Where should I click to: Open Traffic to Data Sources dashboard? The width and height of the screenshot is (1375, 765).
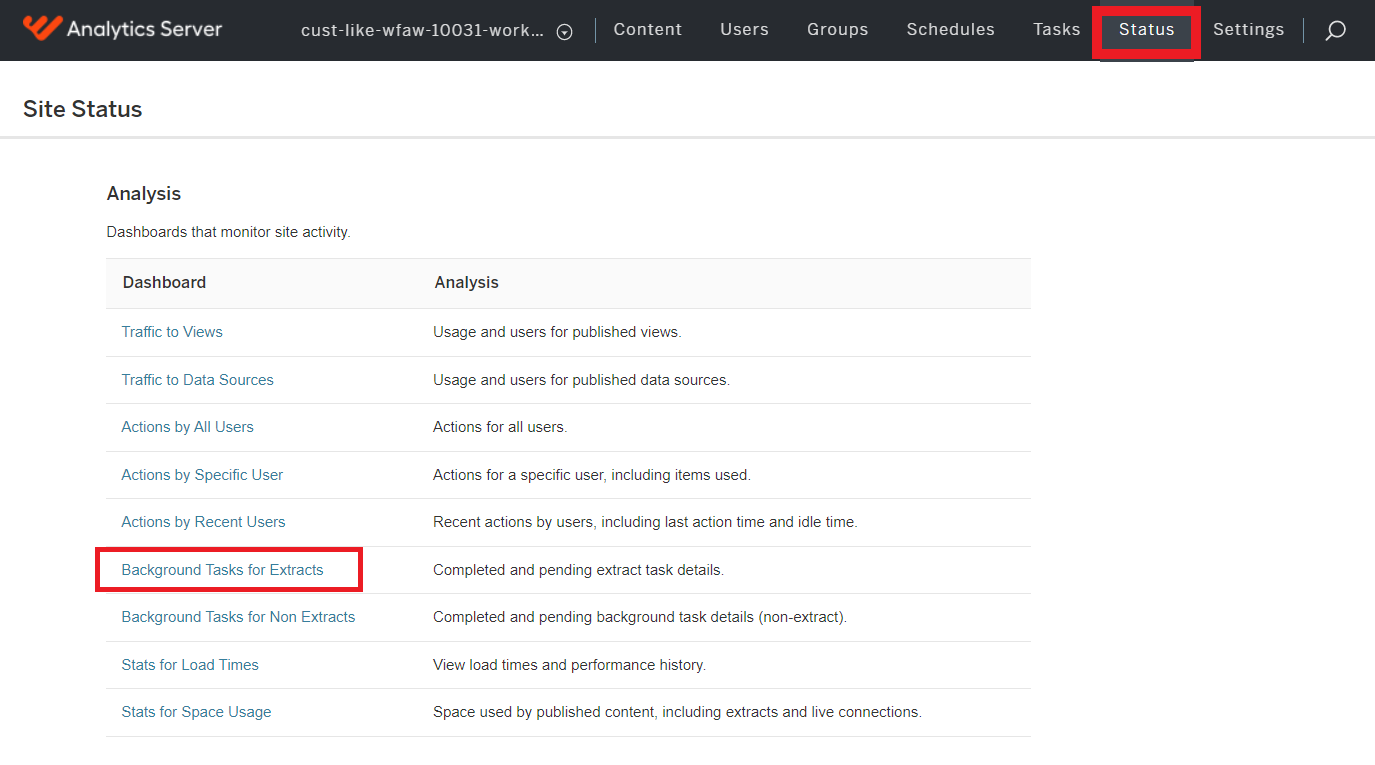(x=197, y=380)
